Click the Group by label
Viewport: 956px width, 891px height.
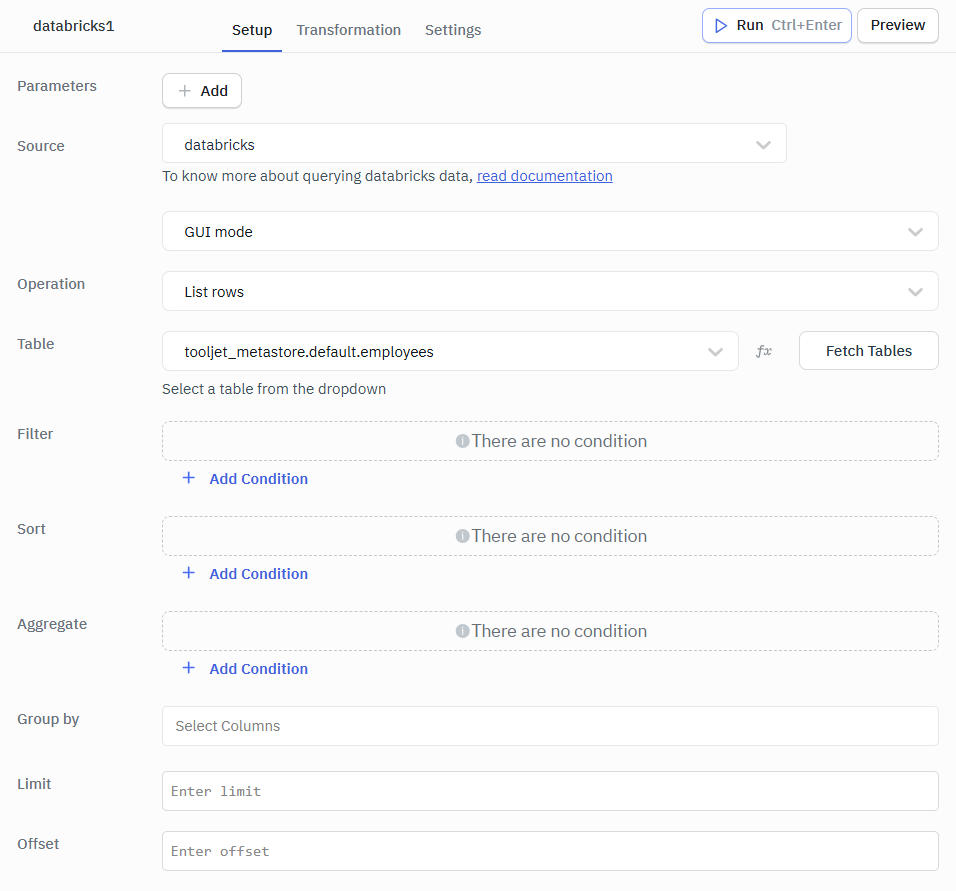(x=48, y=719)
